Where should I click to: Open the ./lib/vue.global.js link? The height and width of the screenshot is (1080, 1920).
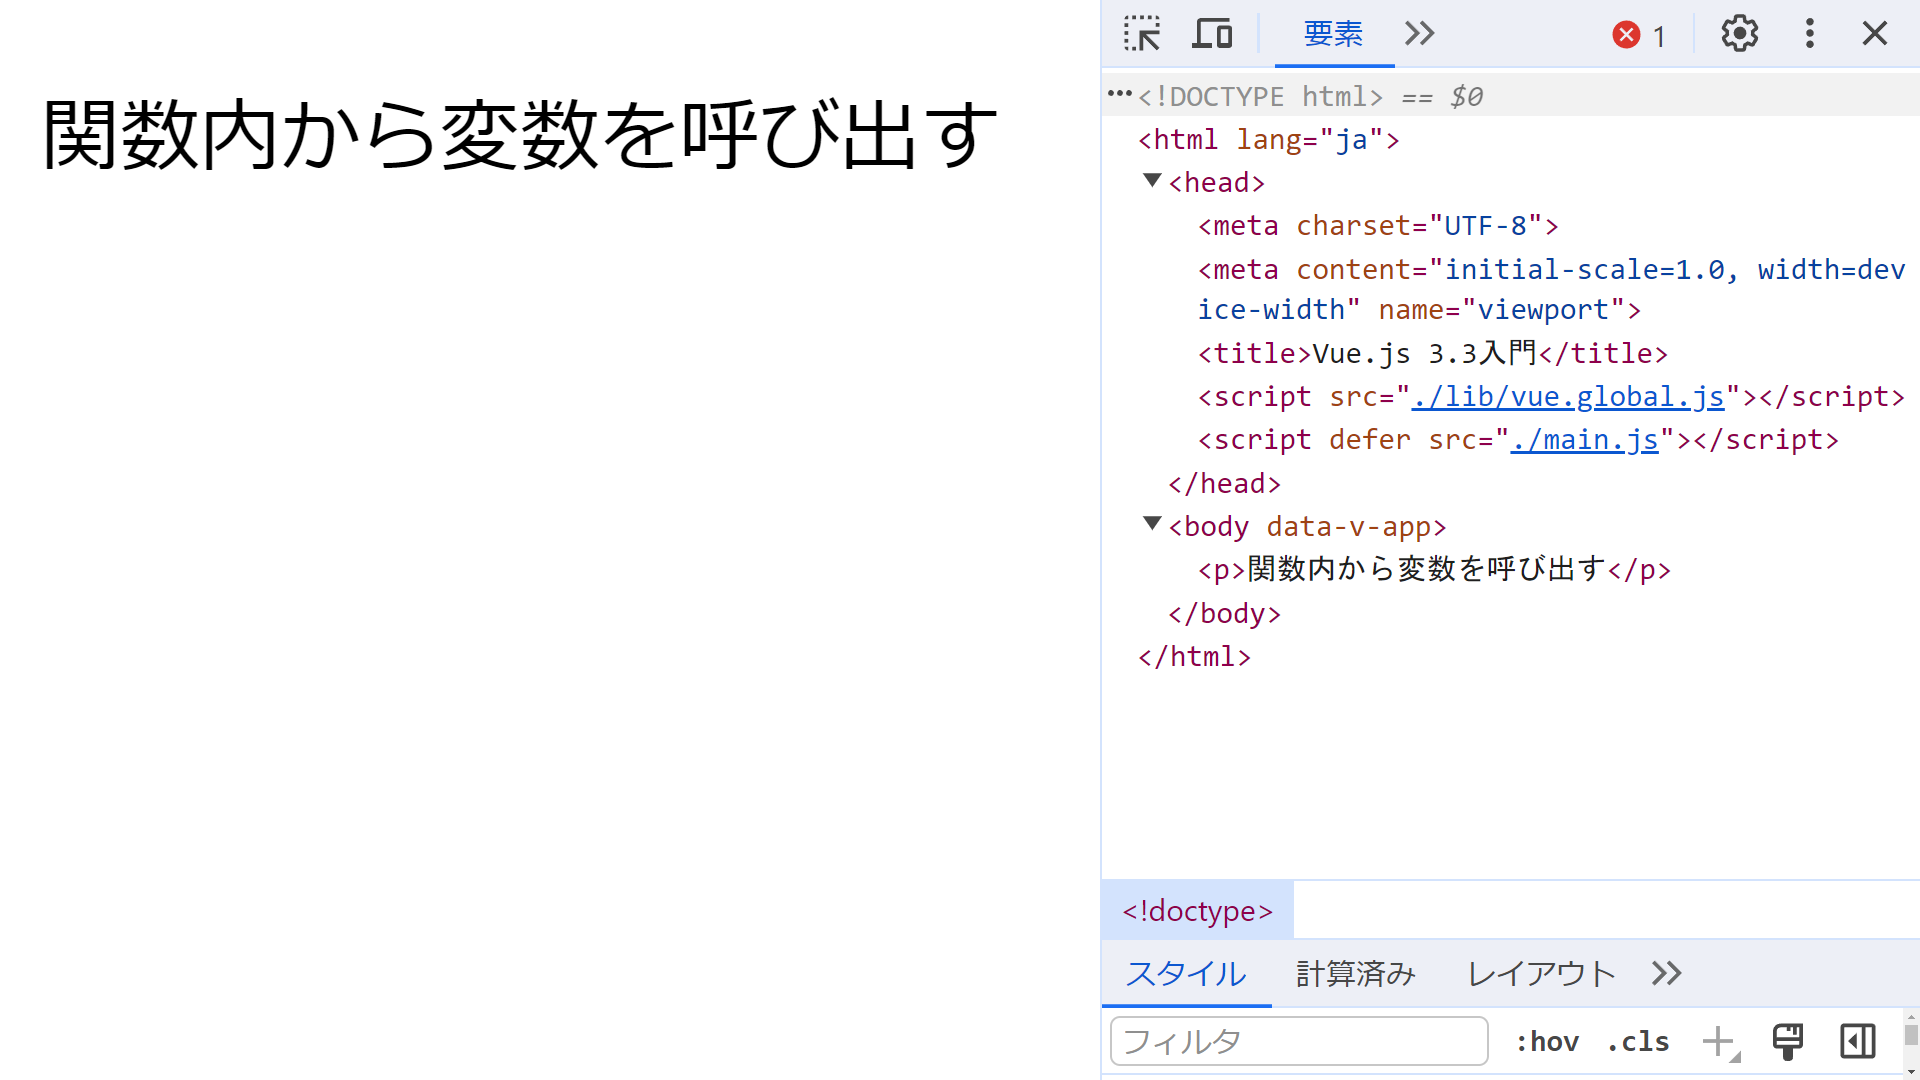1567,397
